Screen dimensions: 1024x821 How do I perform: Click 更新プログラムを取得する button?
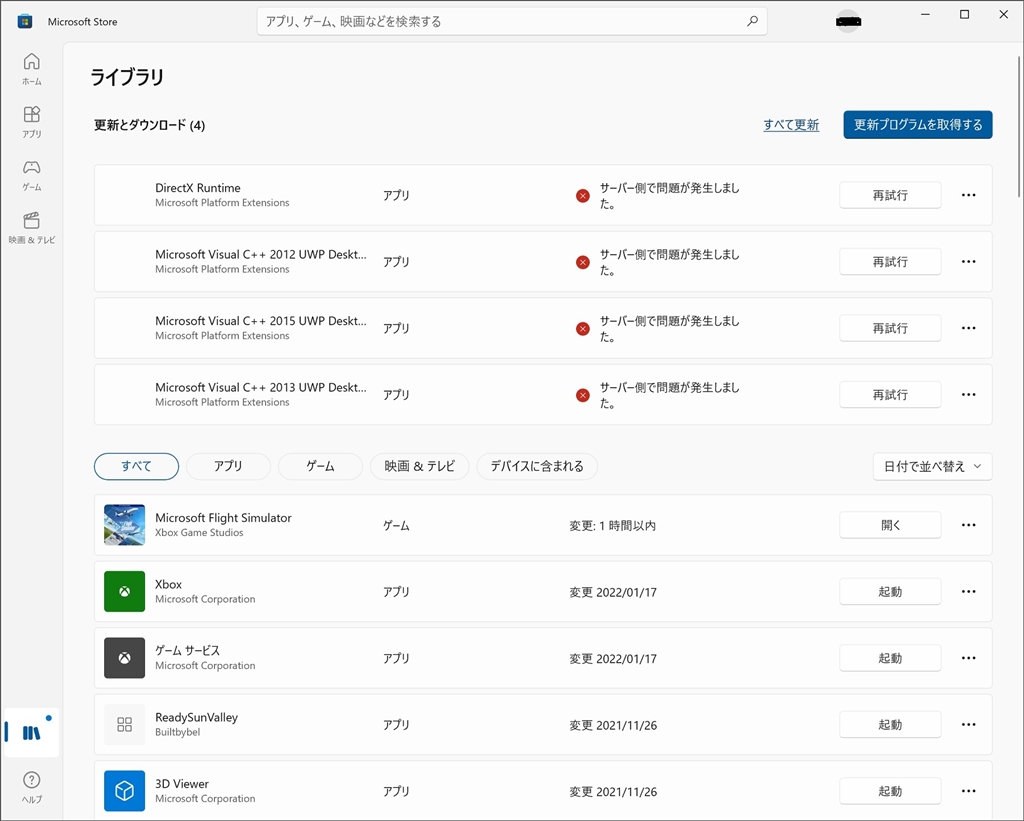tap(917, 125)
